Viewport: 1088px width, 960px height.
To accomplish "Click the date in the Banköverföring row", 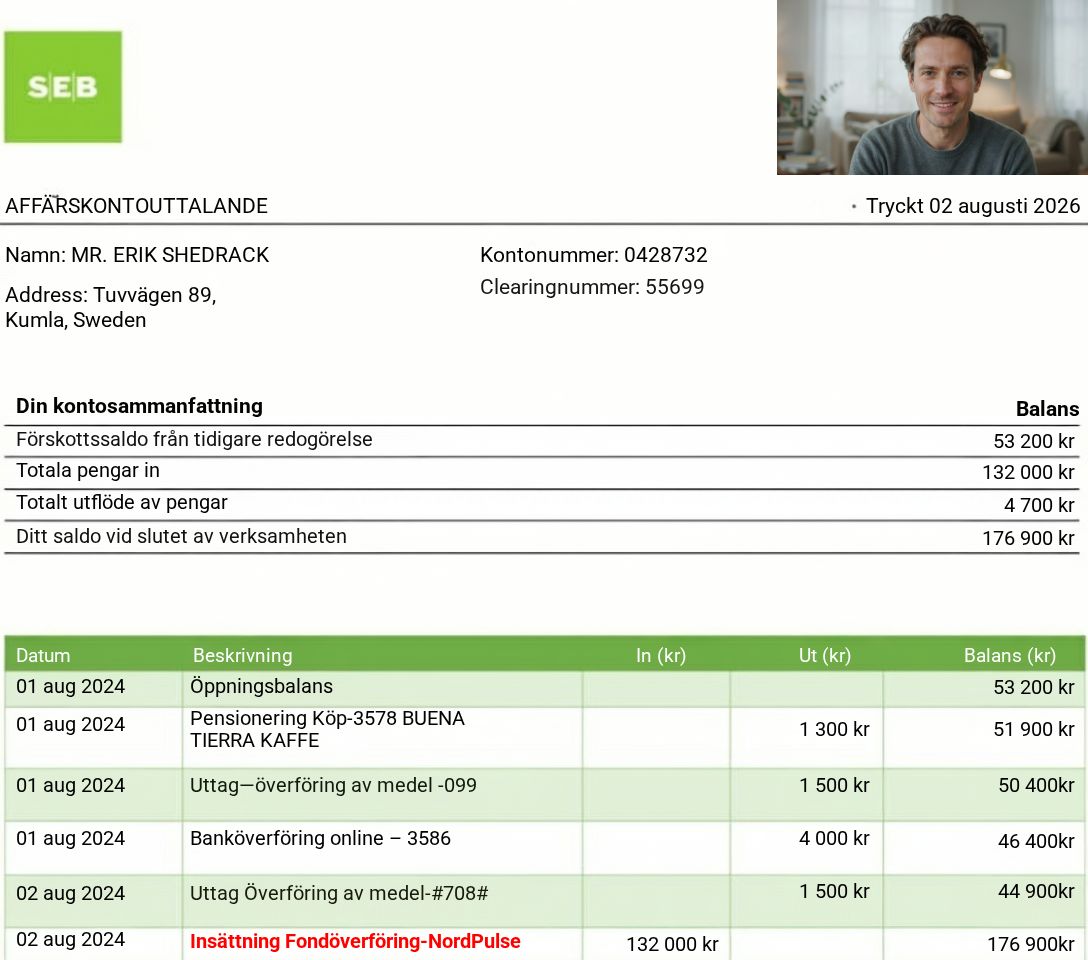I will 71,839.
